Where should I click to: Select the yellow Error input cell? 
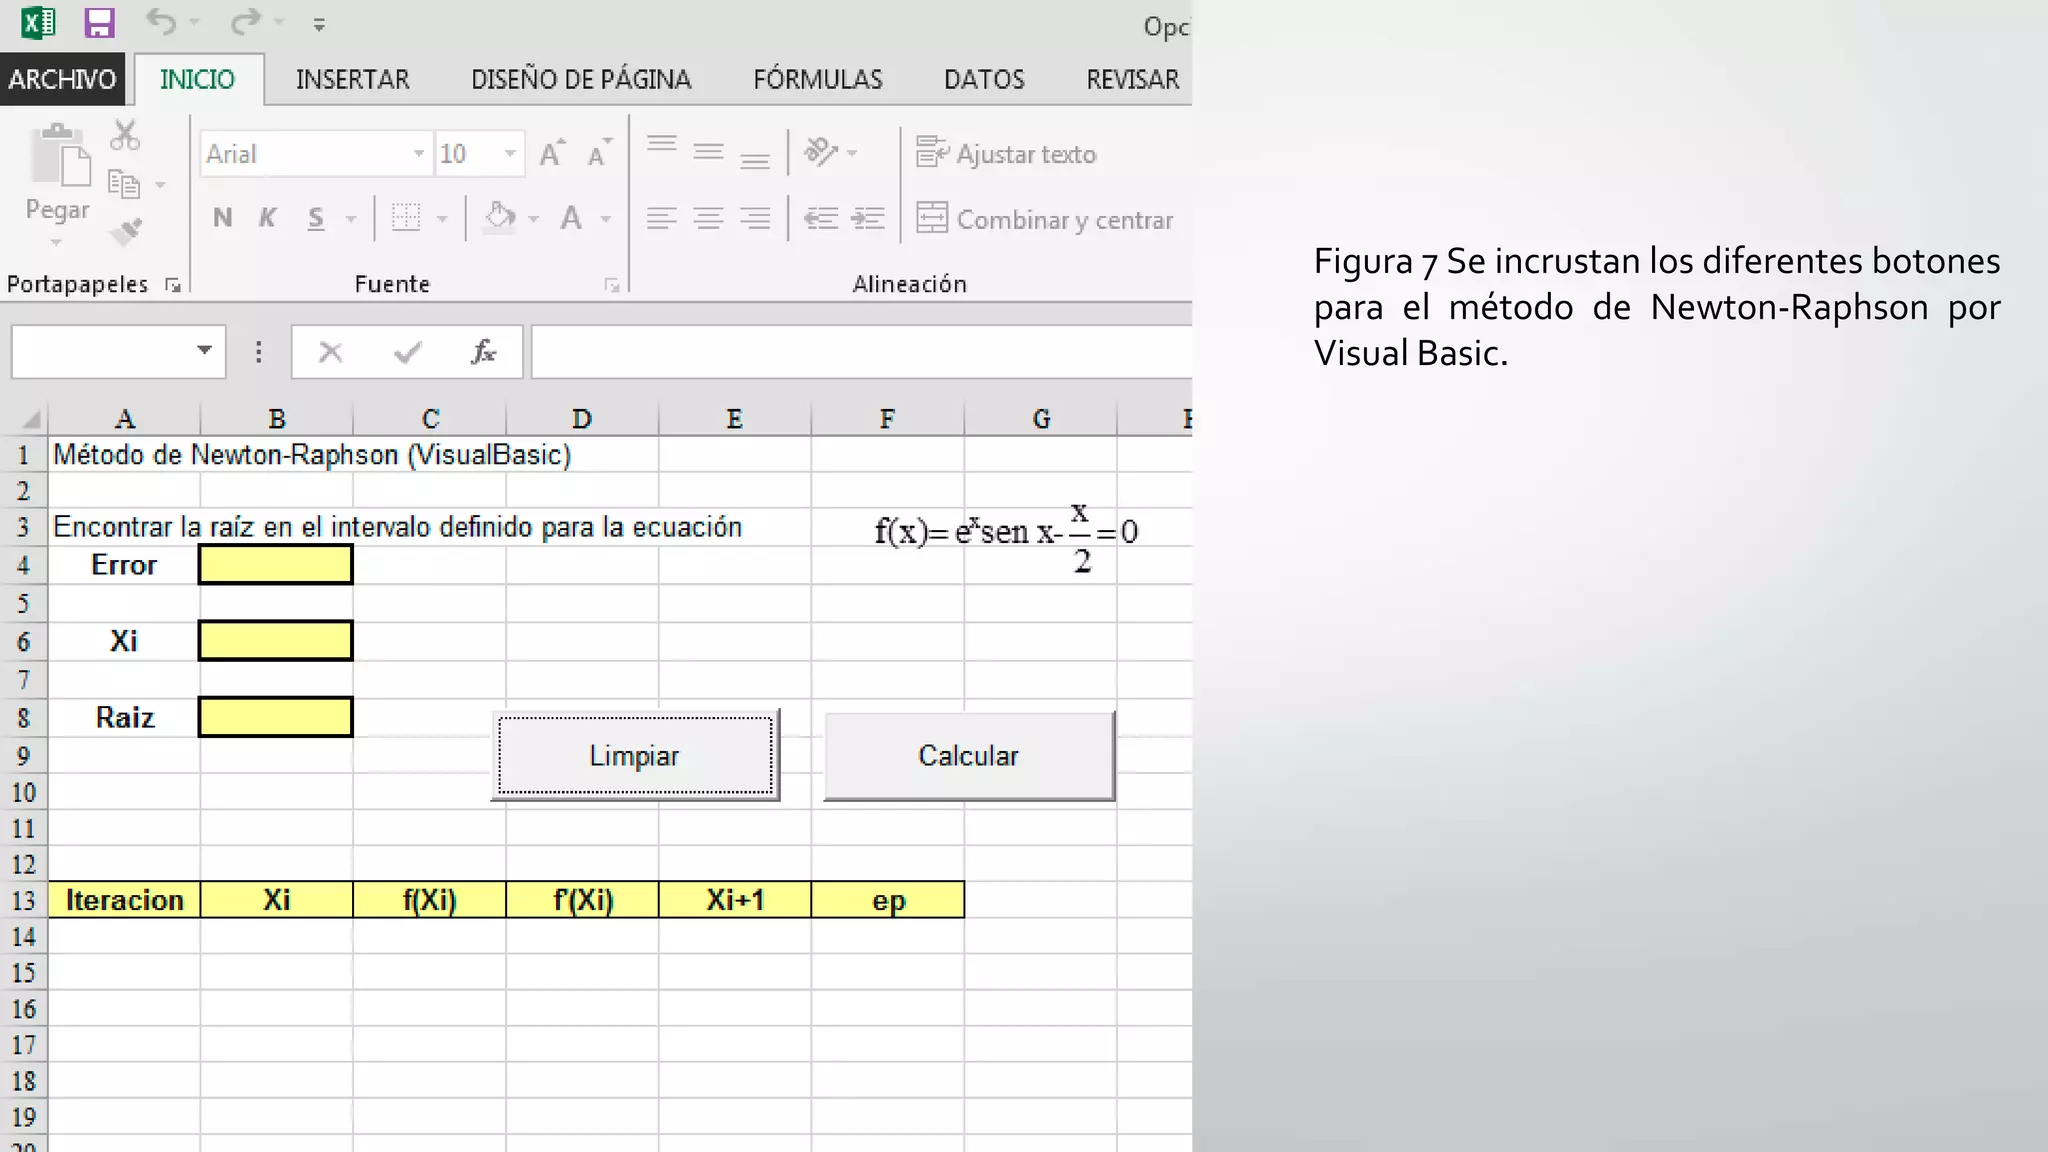[276, 565]
